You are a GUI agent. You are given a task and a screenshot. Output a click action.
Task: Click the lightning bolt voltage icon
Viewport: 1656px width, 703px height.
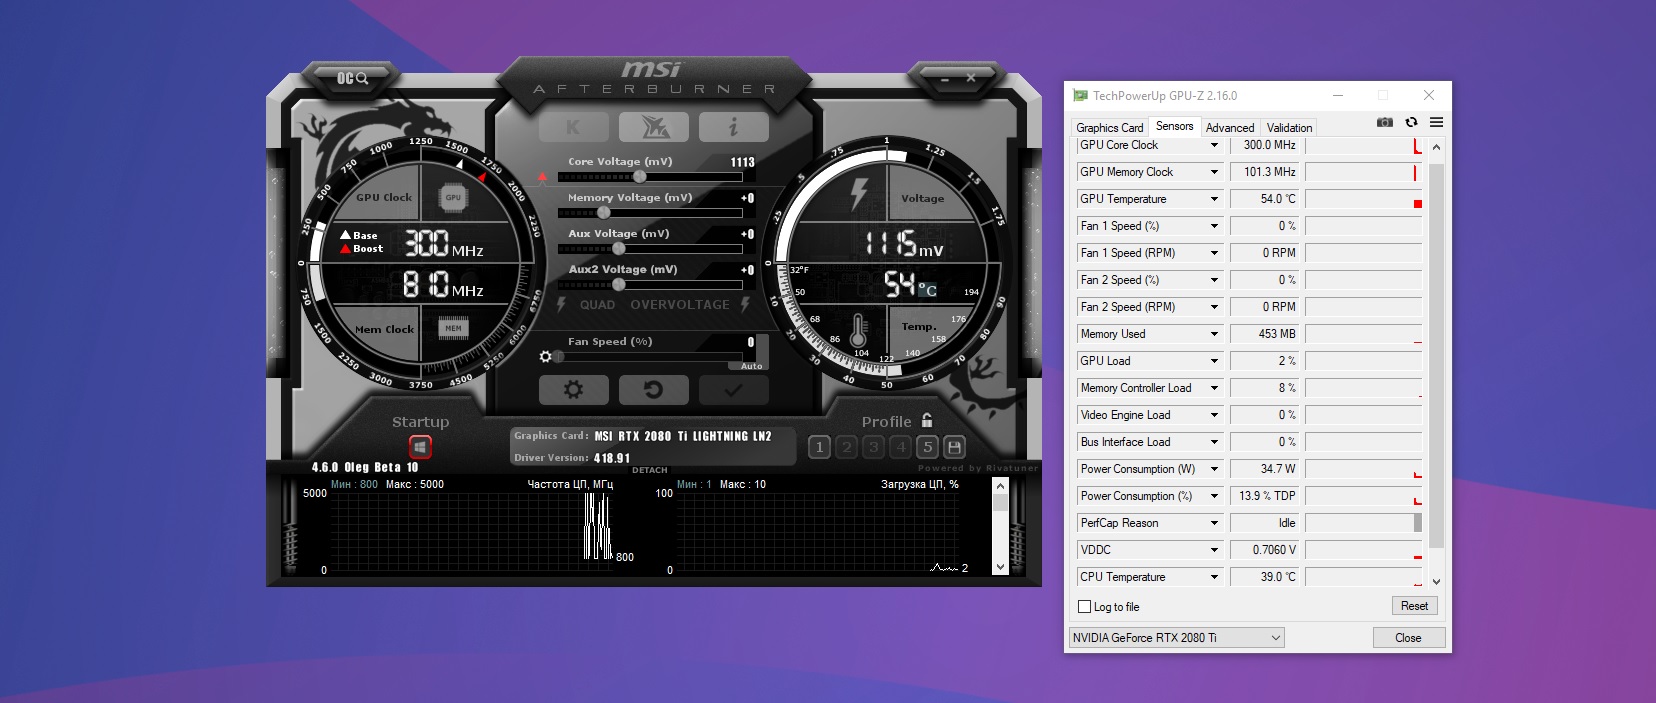858,193
